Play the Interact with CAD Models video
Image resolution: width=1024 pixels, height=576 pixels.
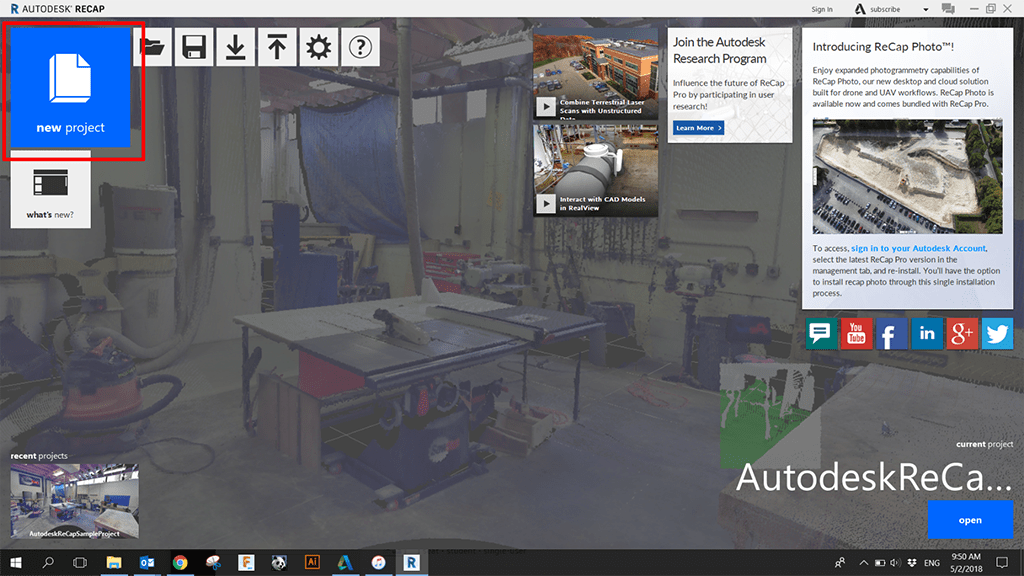[545, 204]
